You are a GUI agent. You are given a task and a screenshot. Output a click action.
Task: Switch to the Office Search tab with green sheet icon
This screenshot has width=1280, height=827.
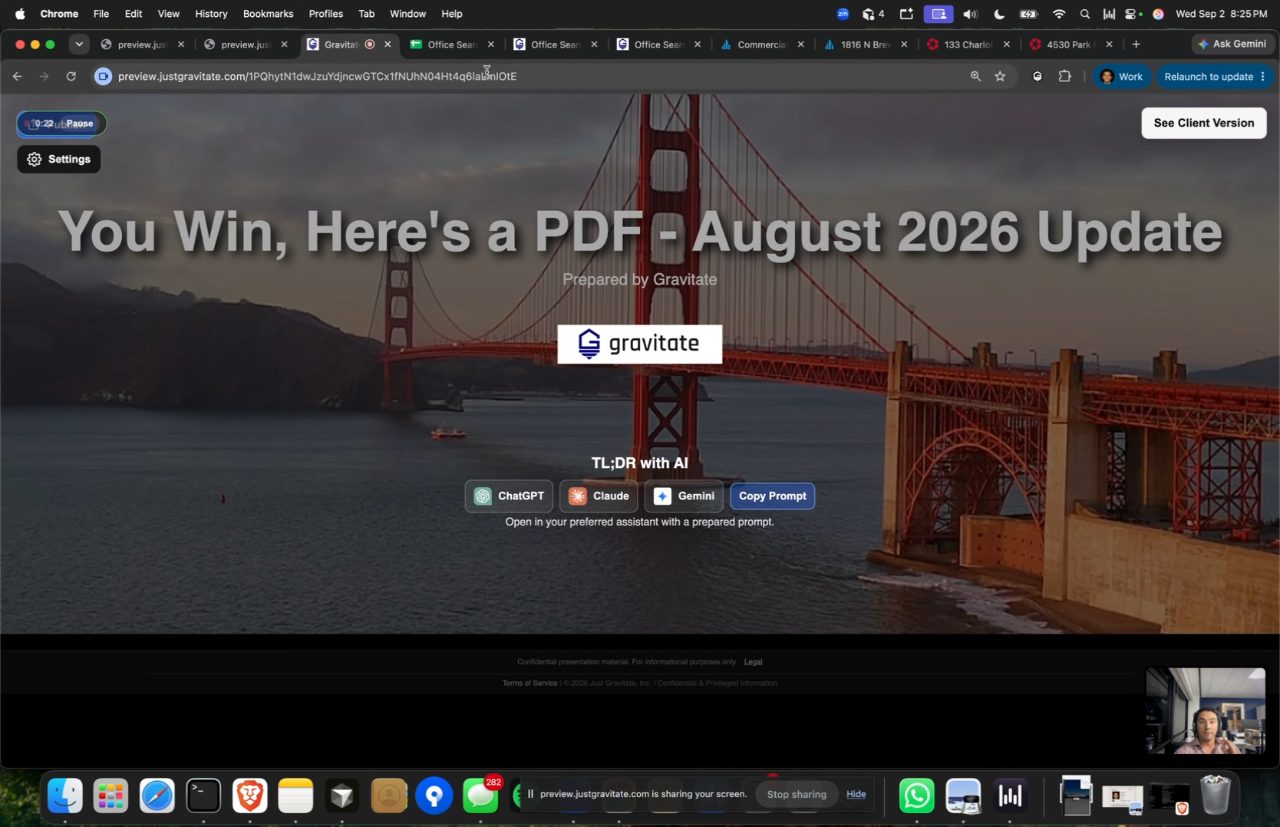point(453,44)
